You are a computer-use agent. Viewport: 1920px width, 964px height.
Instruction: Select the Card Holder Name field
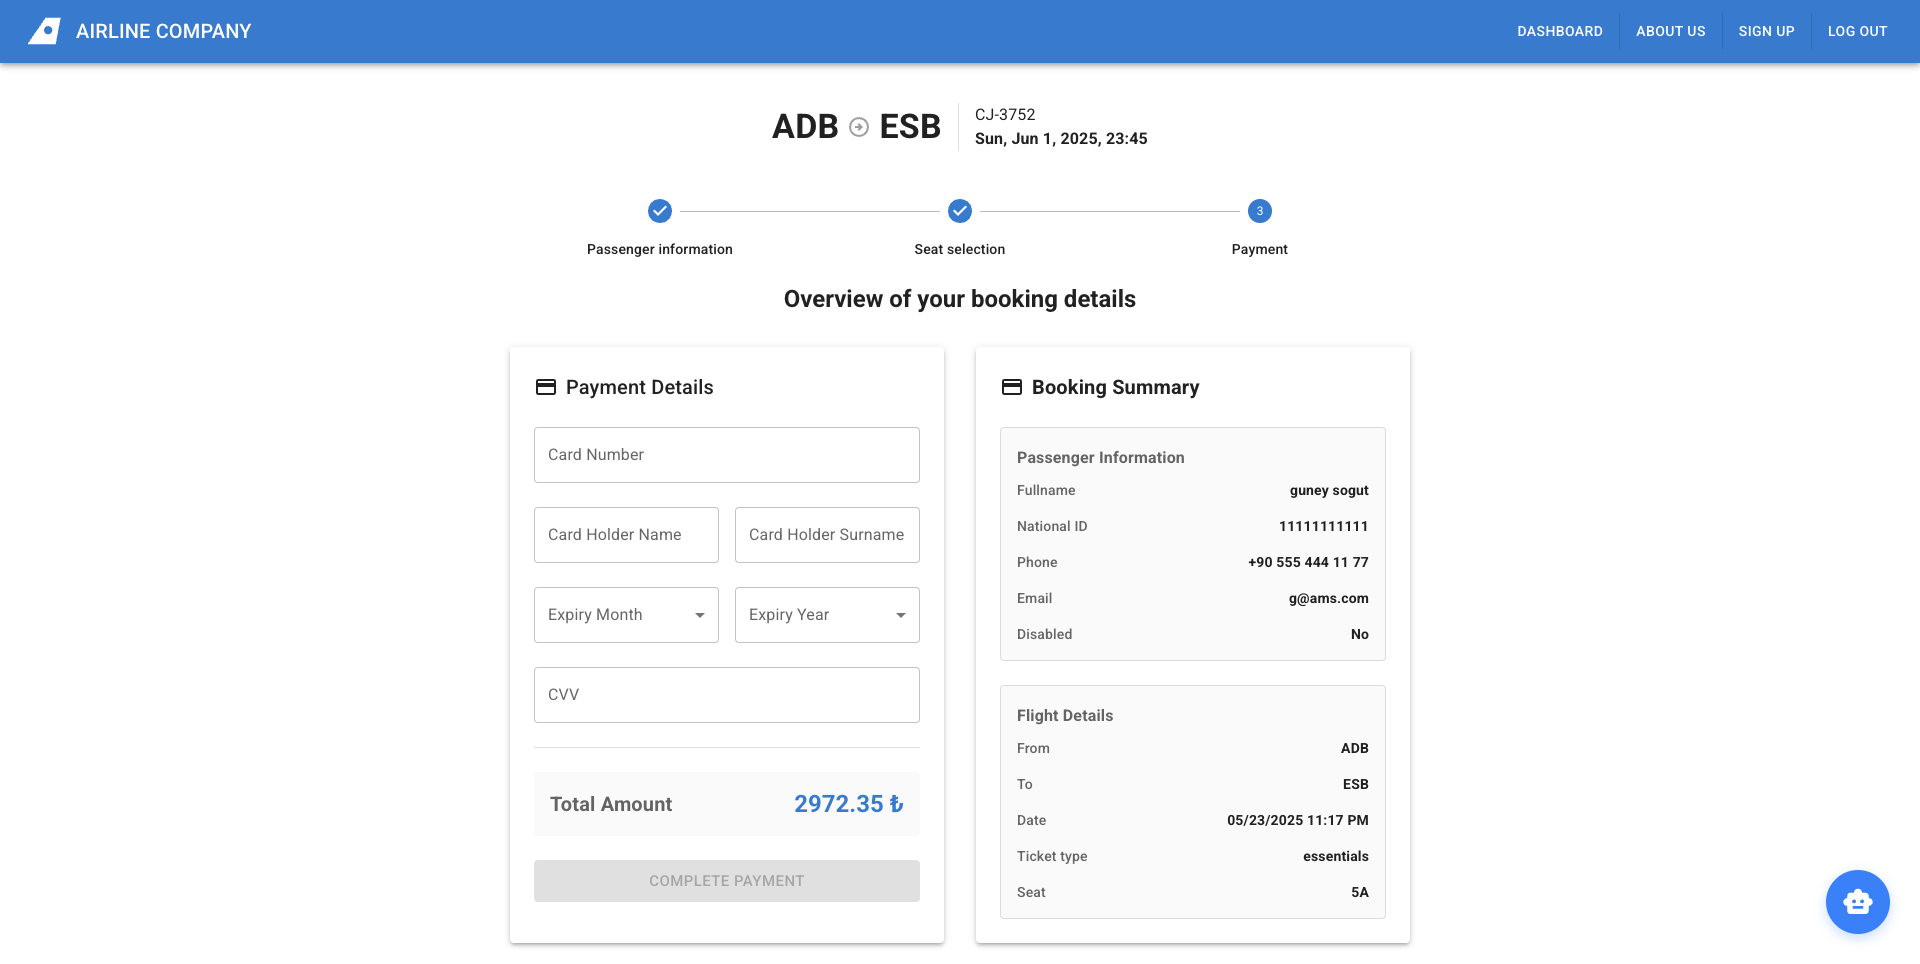[626, 534]
